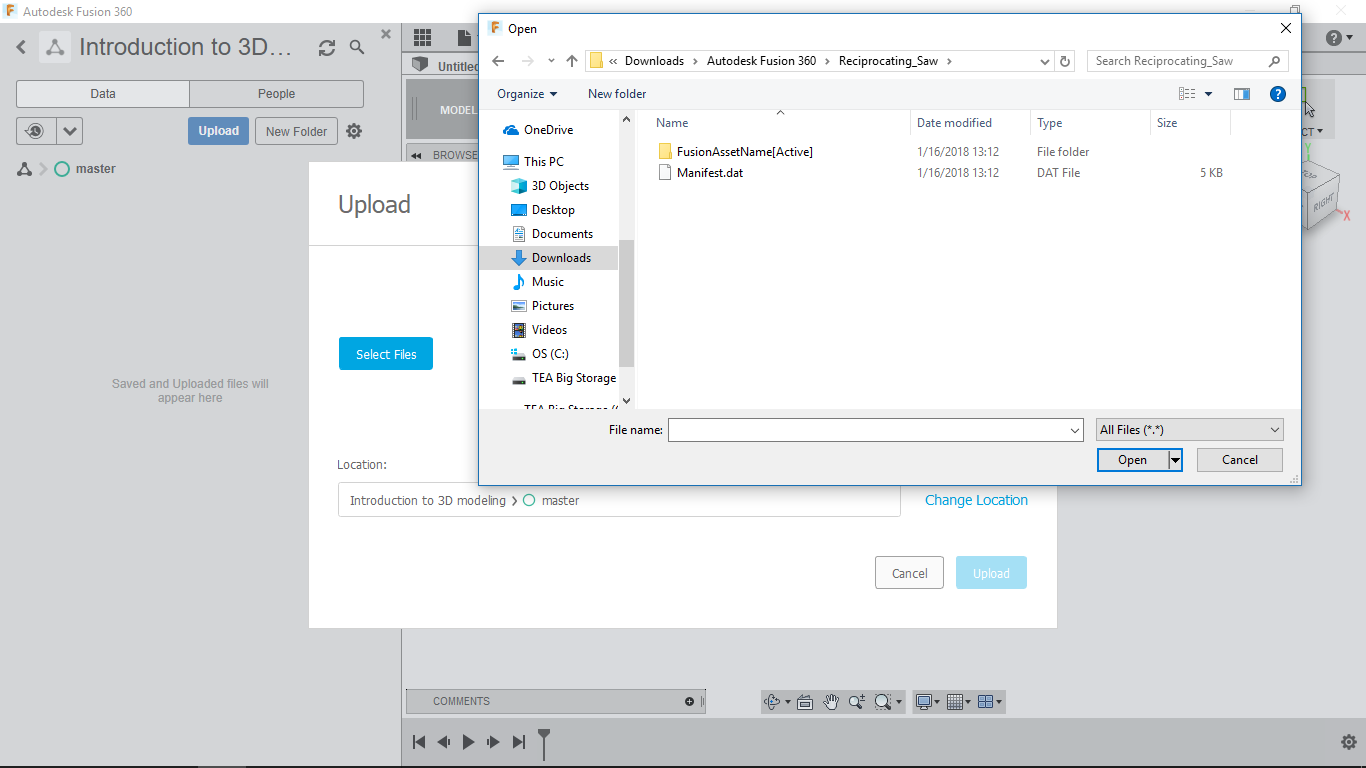Open timeline settings gear
Viewport: 1366px width, 768px height.
tap(1348, 742)
